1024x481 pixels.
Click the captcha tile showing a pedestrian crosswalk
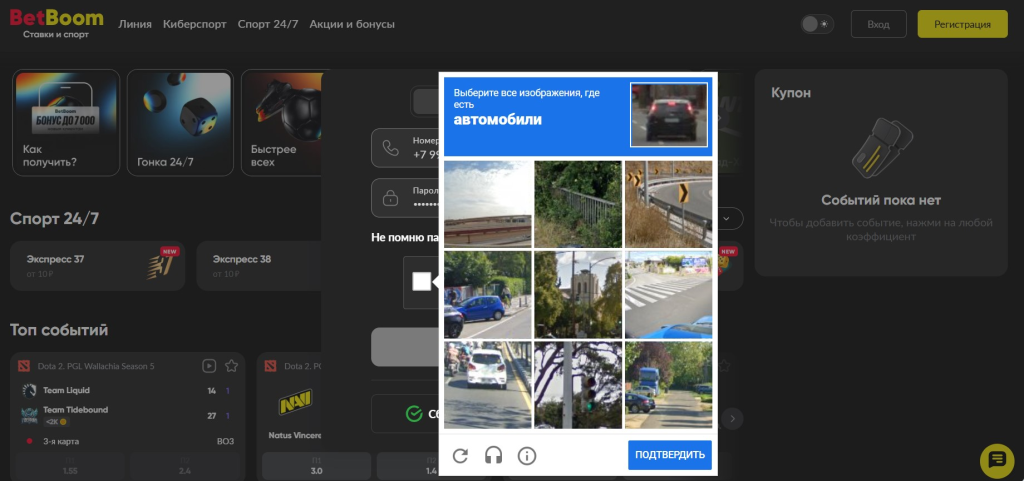pyautogui.click(x=668, y=295)
